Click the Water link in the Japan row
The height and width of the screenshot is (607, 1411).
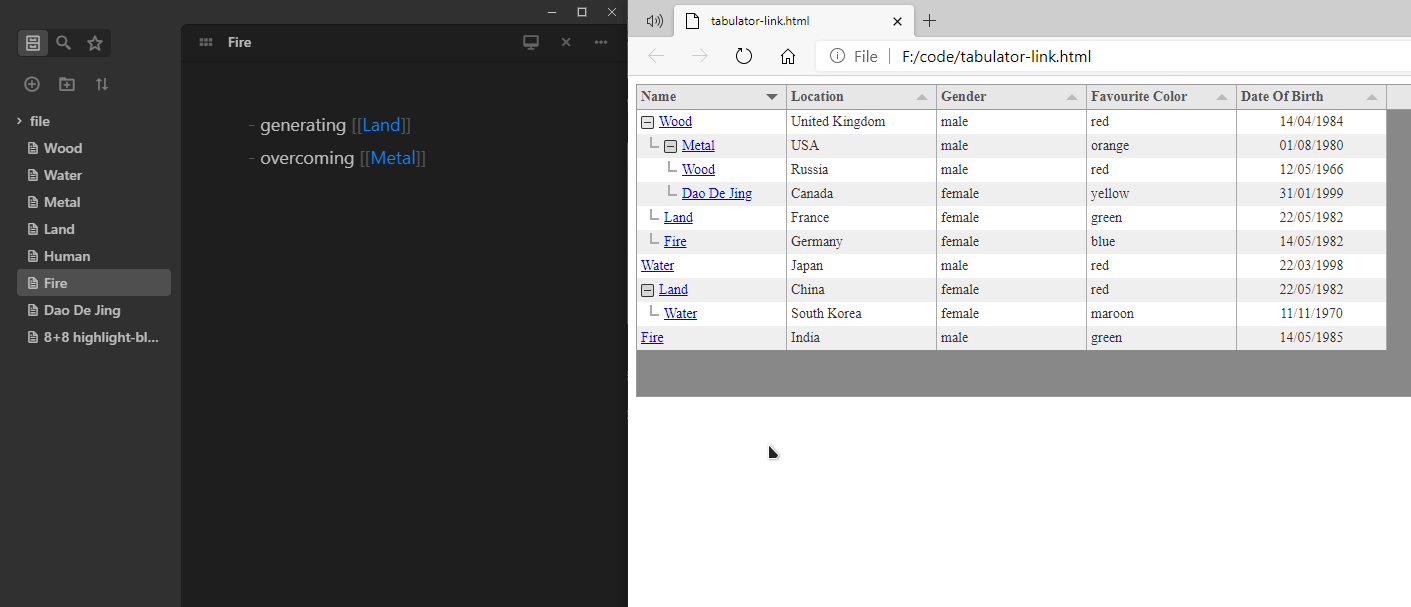(657, 265)
